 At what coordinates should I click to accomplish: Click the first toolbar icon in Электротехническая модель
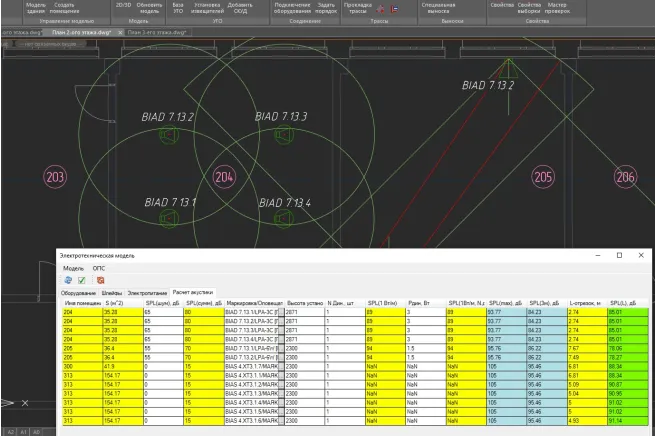click(x=68, y=281)
